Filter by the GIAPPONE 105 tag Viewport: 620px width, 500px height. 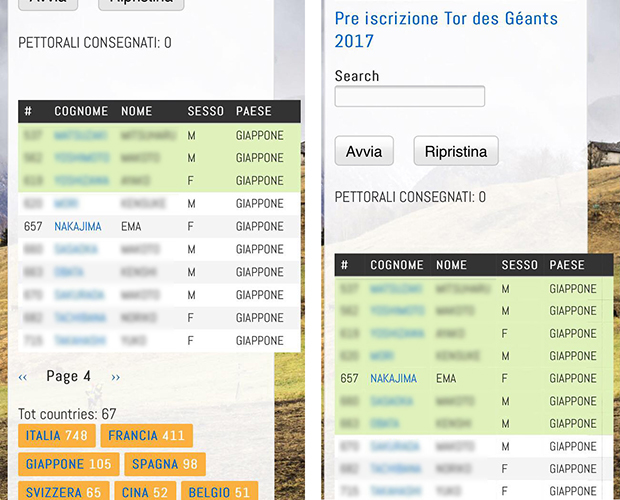(68, 464)
